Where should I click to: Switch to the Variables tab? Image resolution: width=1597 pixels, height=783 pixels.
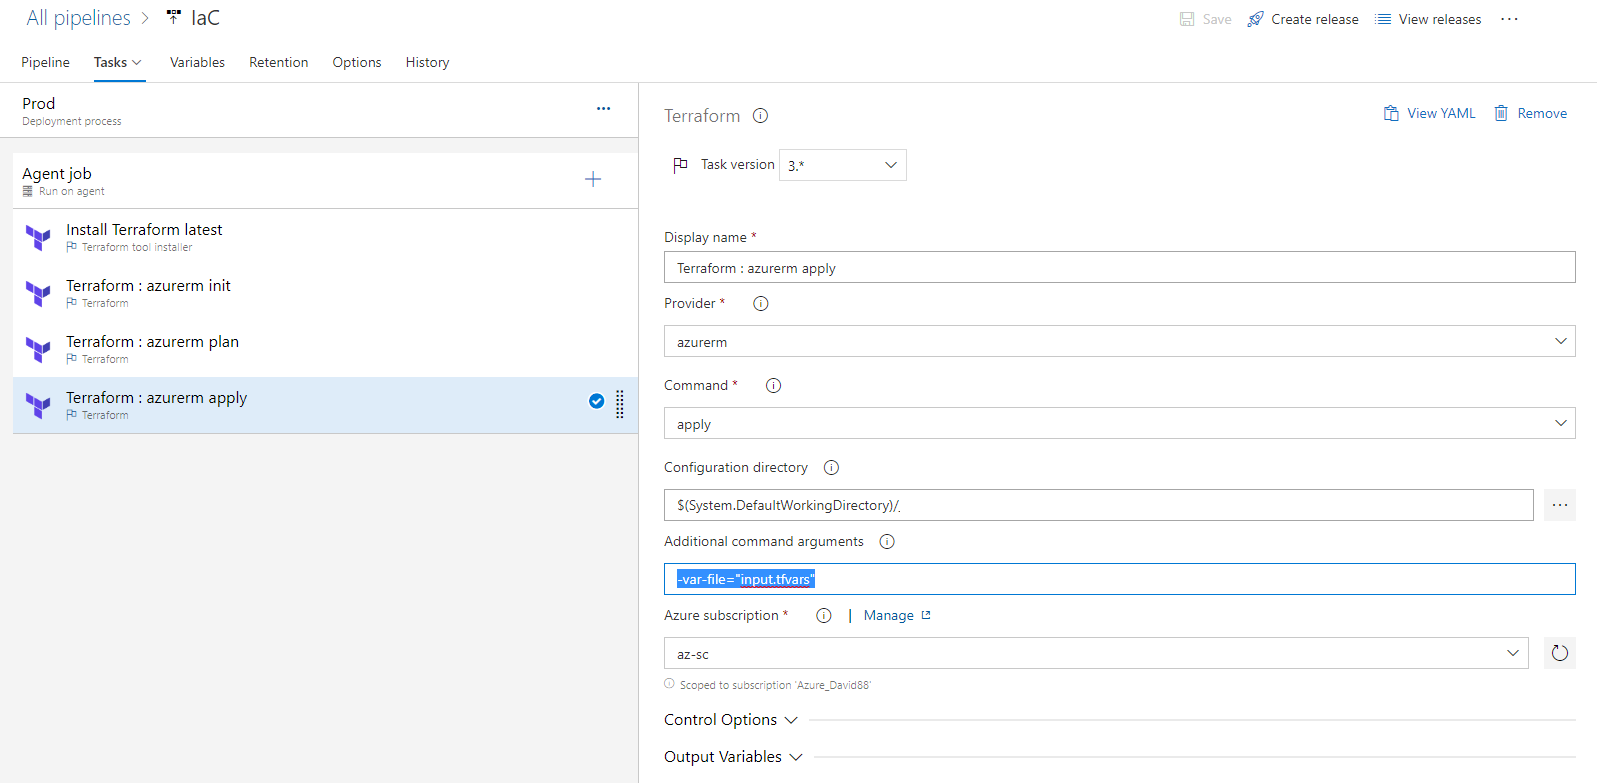(197, 62)
